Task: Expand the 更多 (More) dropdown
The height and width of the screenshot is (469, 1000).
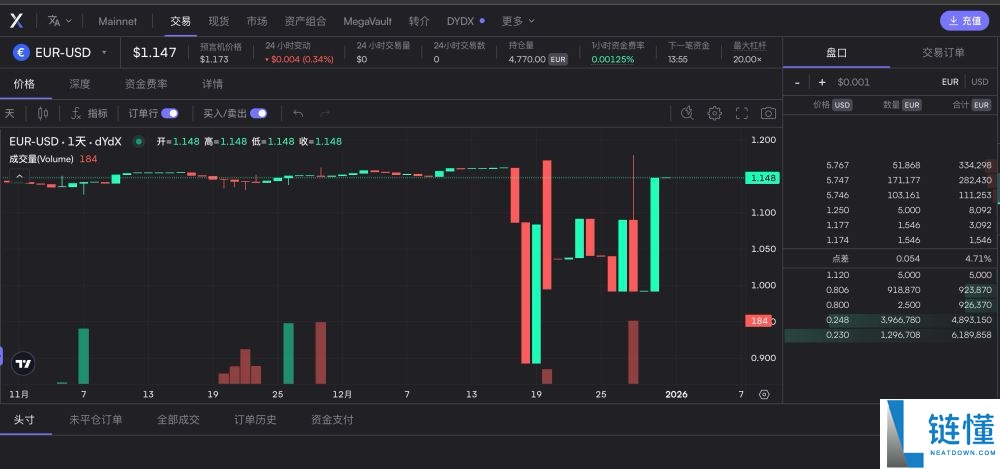Action: pyautogui.click(x=518, y=21)
